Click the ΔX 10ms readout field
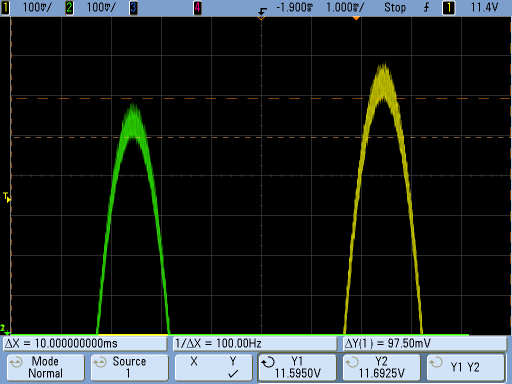The image size is (512, 384). (85, 344)
